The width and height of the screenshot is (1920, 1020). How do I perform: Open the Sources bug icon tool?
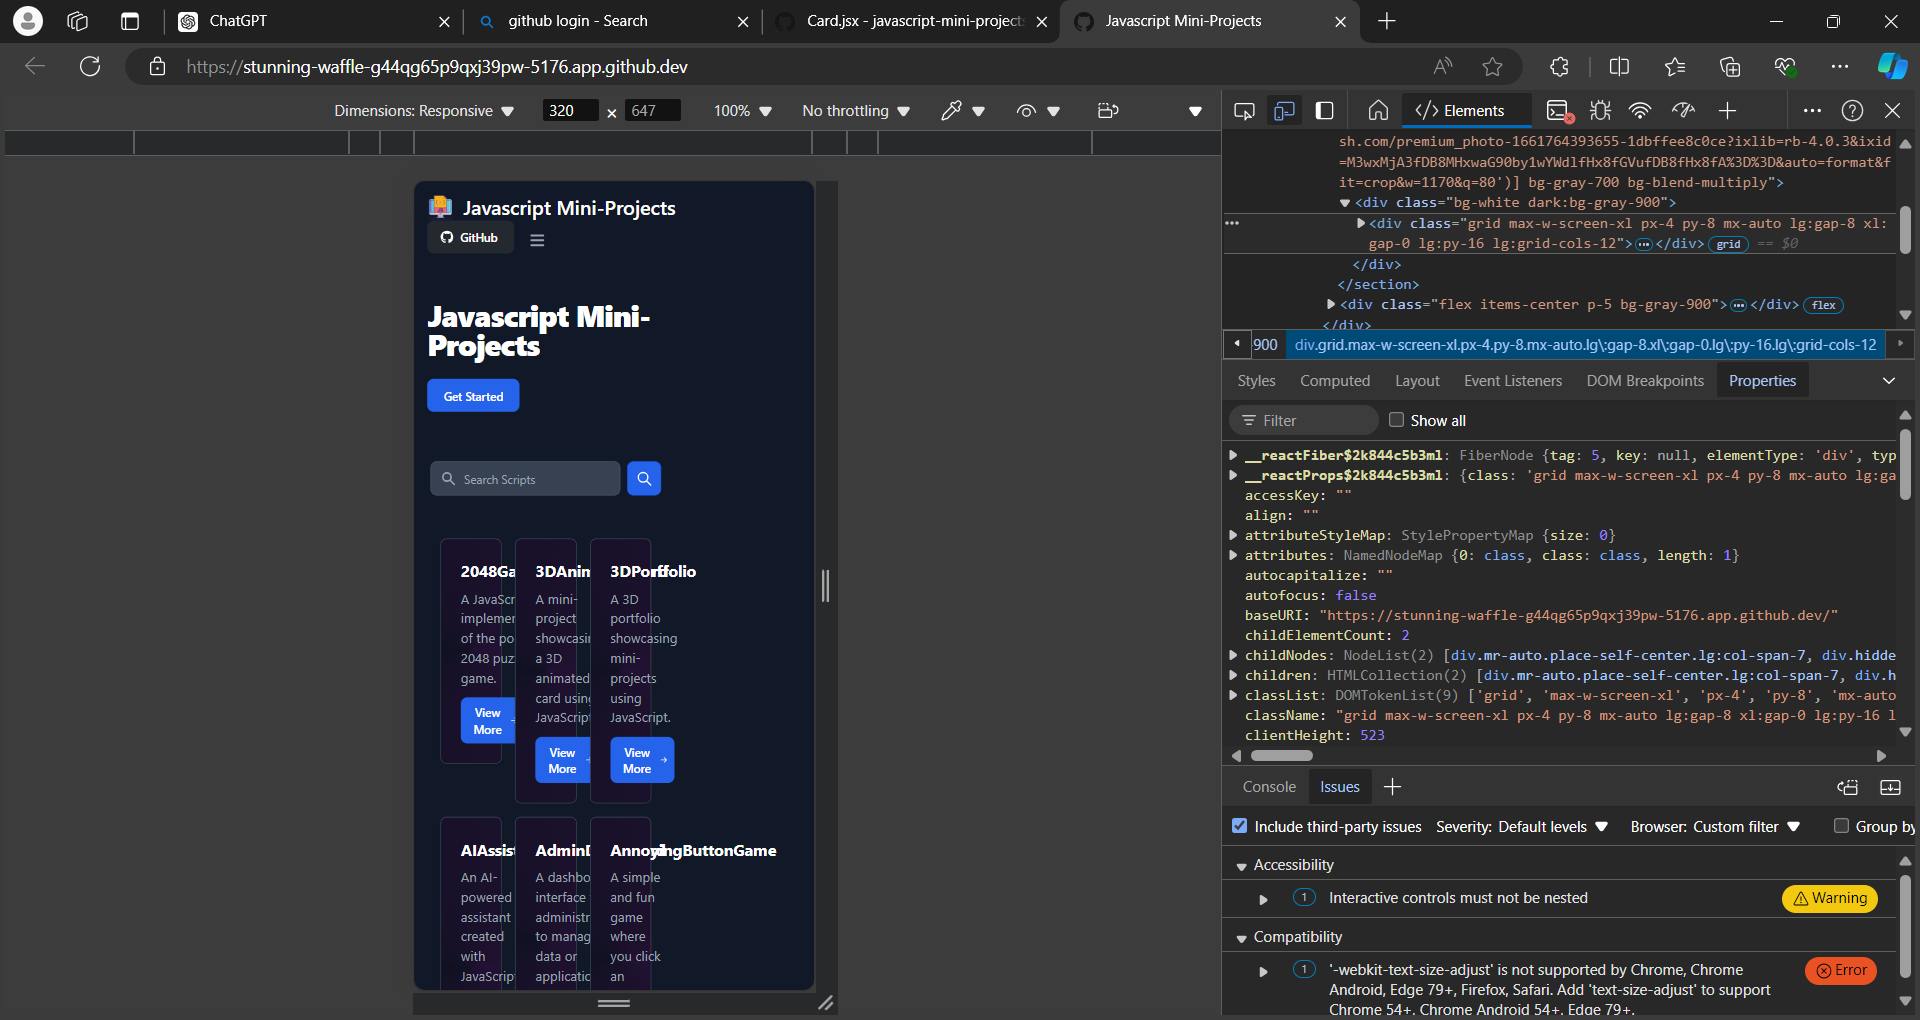pyautogui.click(x=1600, y=111)
